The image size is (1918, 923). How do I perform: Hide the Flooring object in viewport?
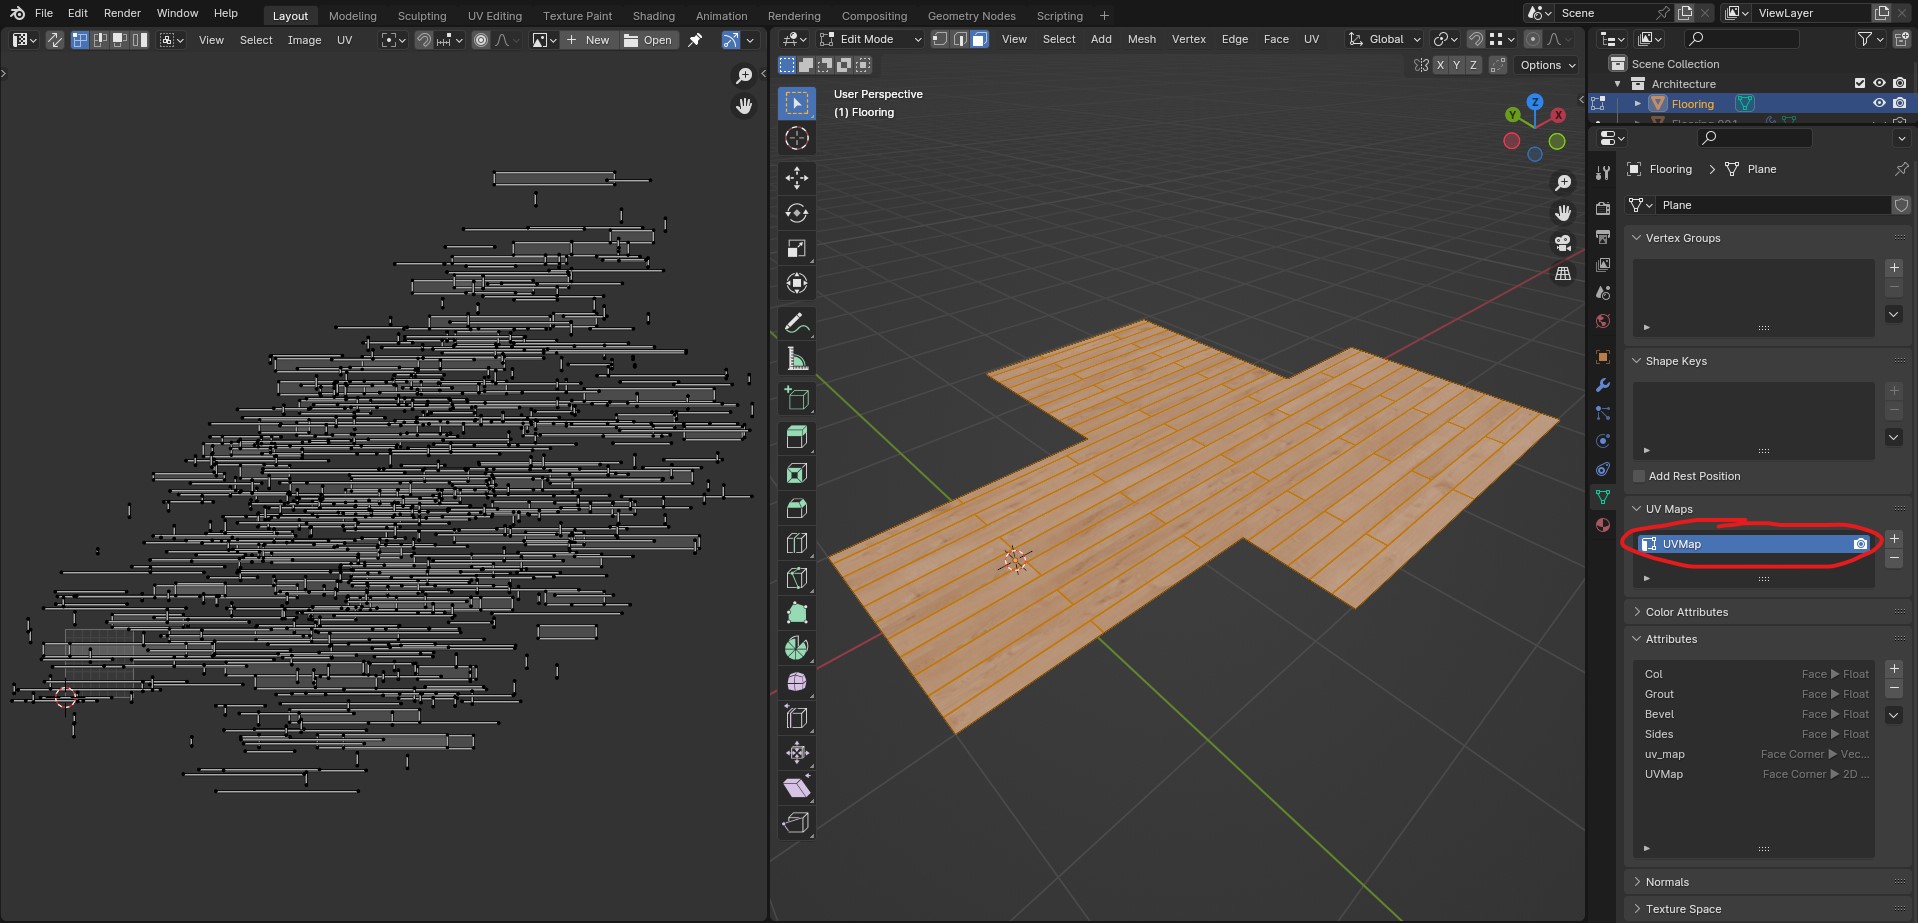[1879, 103]
